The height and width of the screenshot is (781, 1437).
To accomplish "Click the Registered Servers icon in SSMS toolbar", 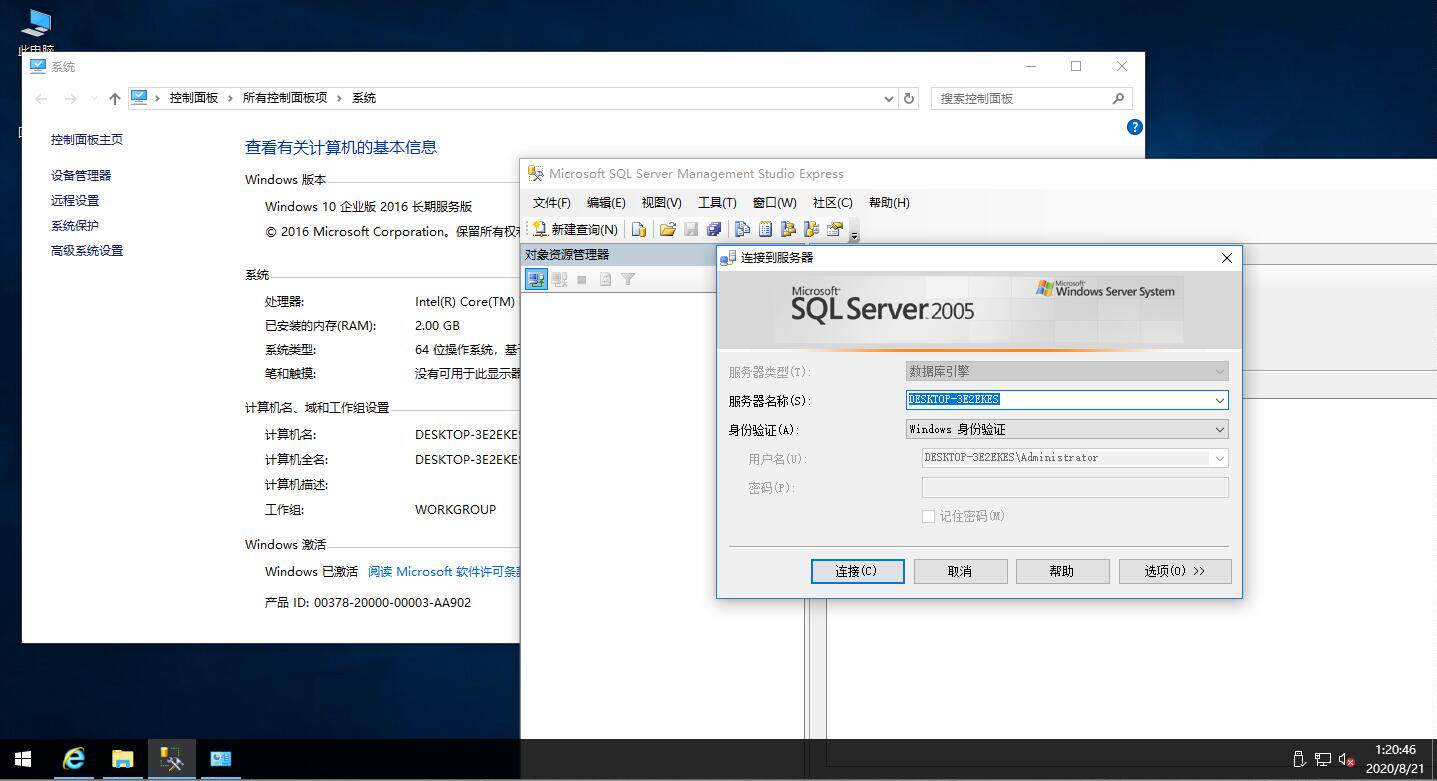I will [743, 229].
